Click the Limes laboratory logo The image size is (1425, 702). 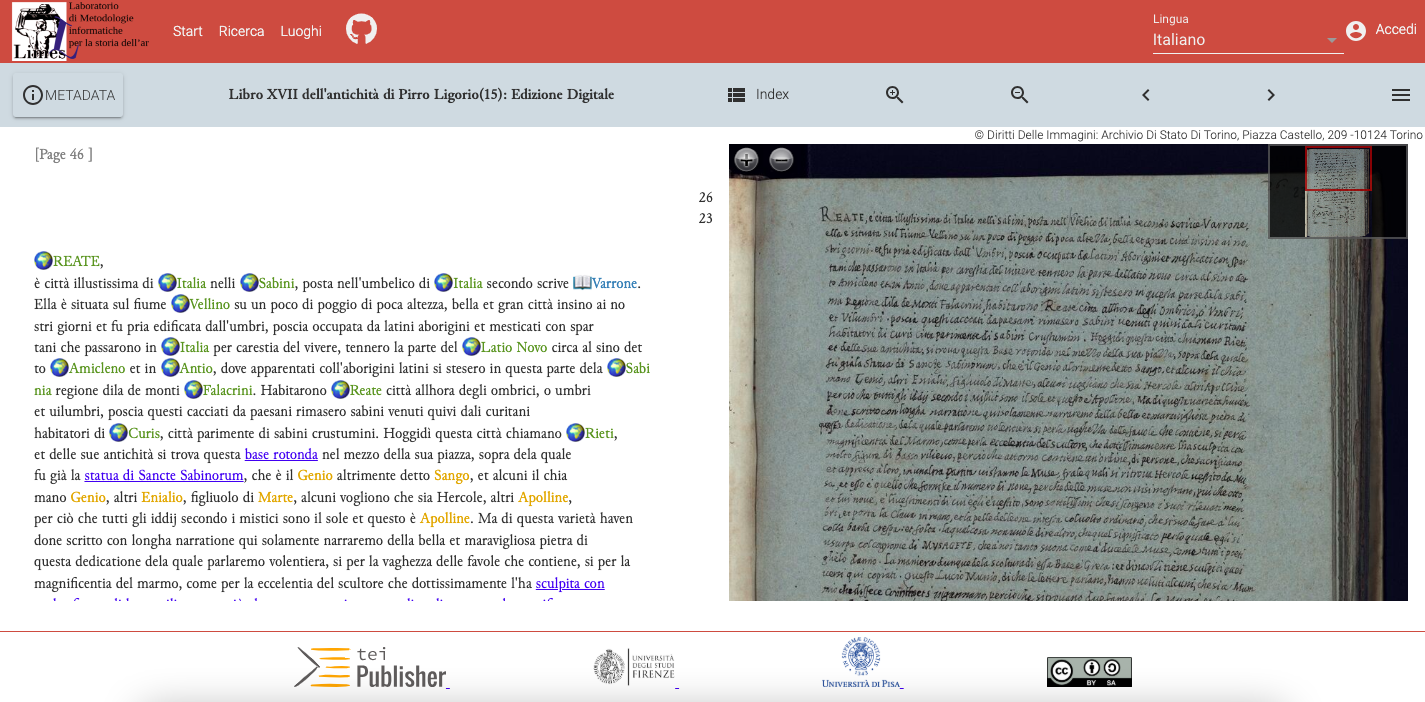(x=40, y=32)
